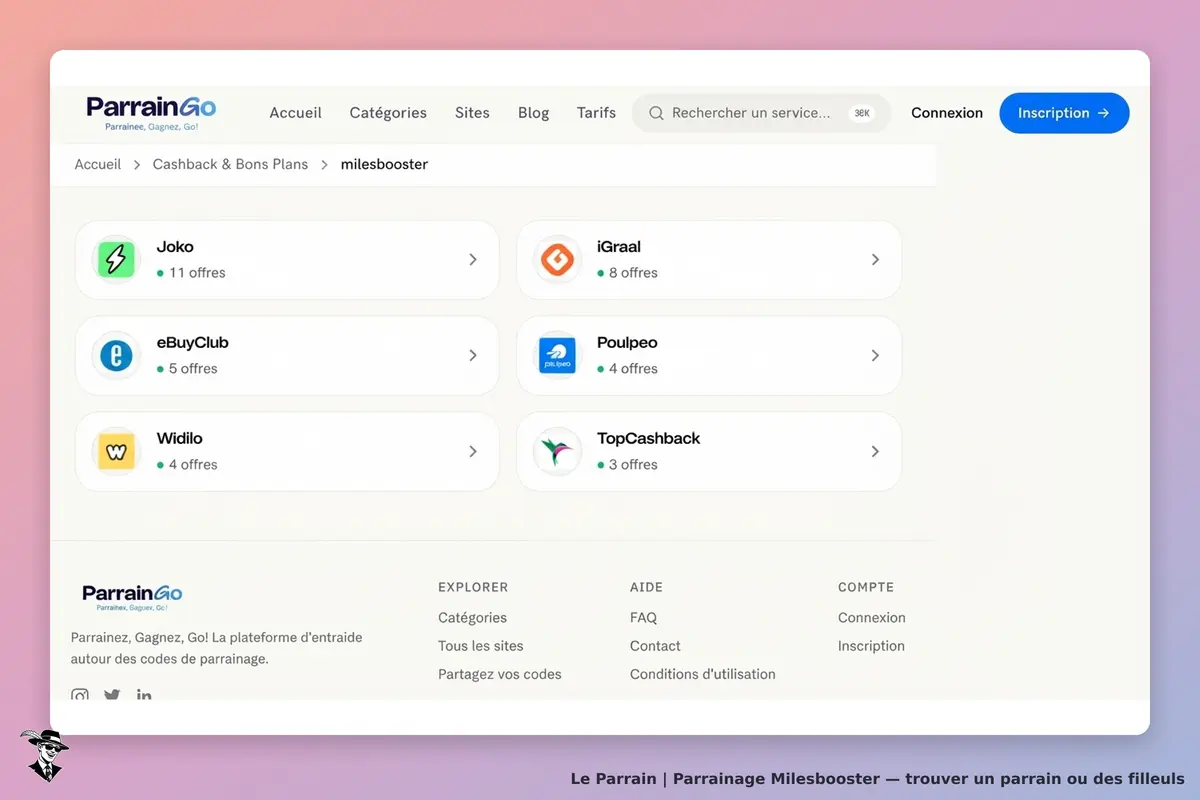
Task: Click the Le Parrain mascot icon
Action: tap(44, 755)
